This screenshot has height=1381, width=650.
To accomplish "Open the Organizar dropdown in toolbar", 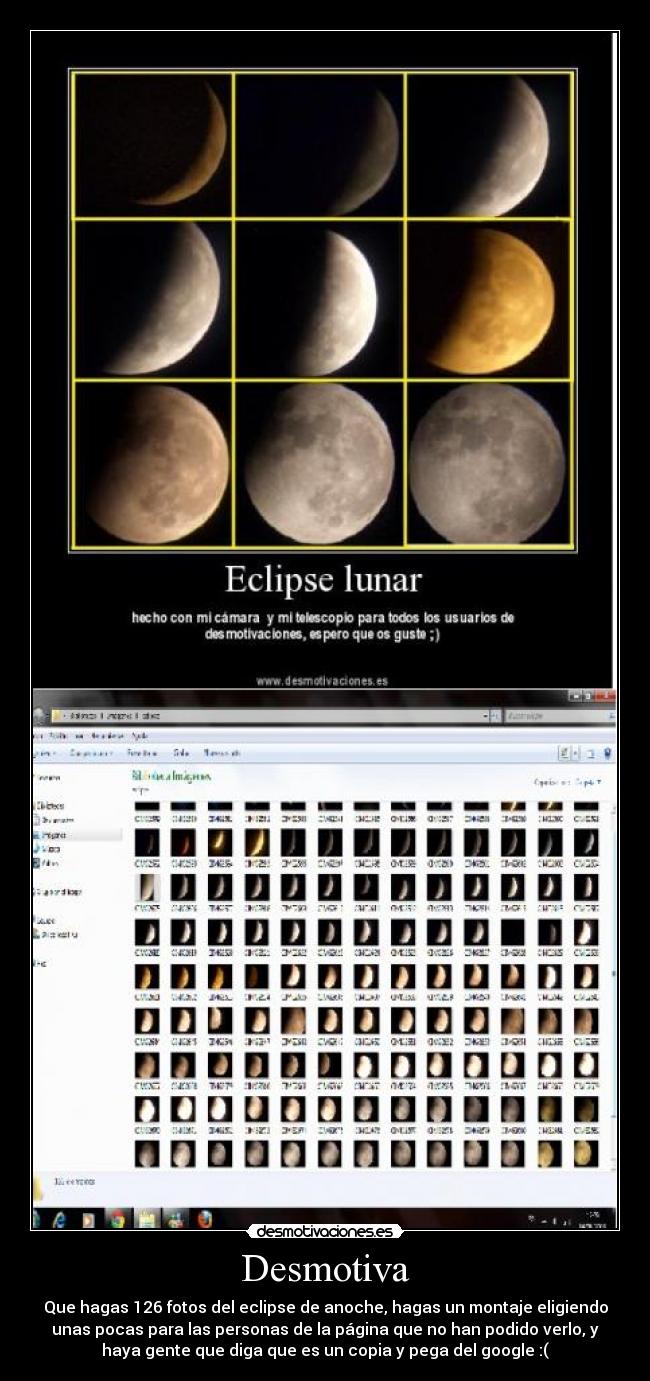I will (x=42, y=753).
